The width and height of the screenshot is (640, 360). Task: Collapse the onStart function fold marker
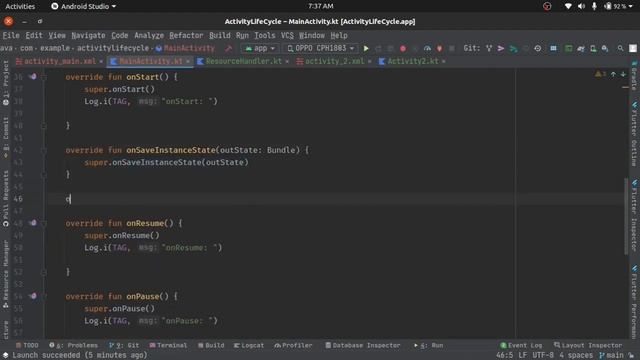coord(44,77)
